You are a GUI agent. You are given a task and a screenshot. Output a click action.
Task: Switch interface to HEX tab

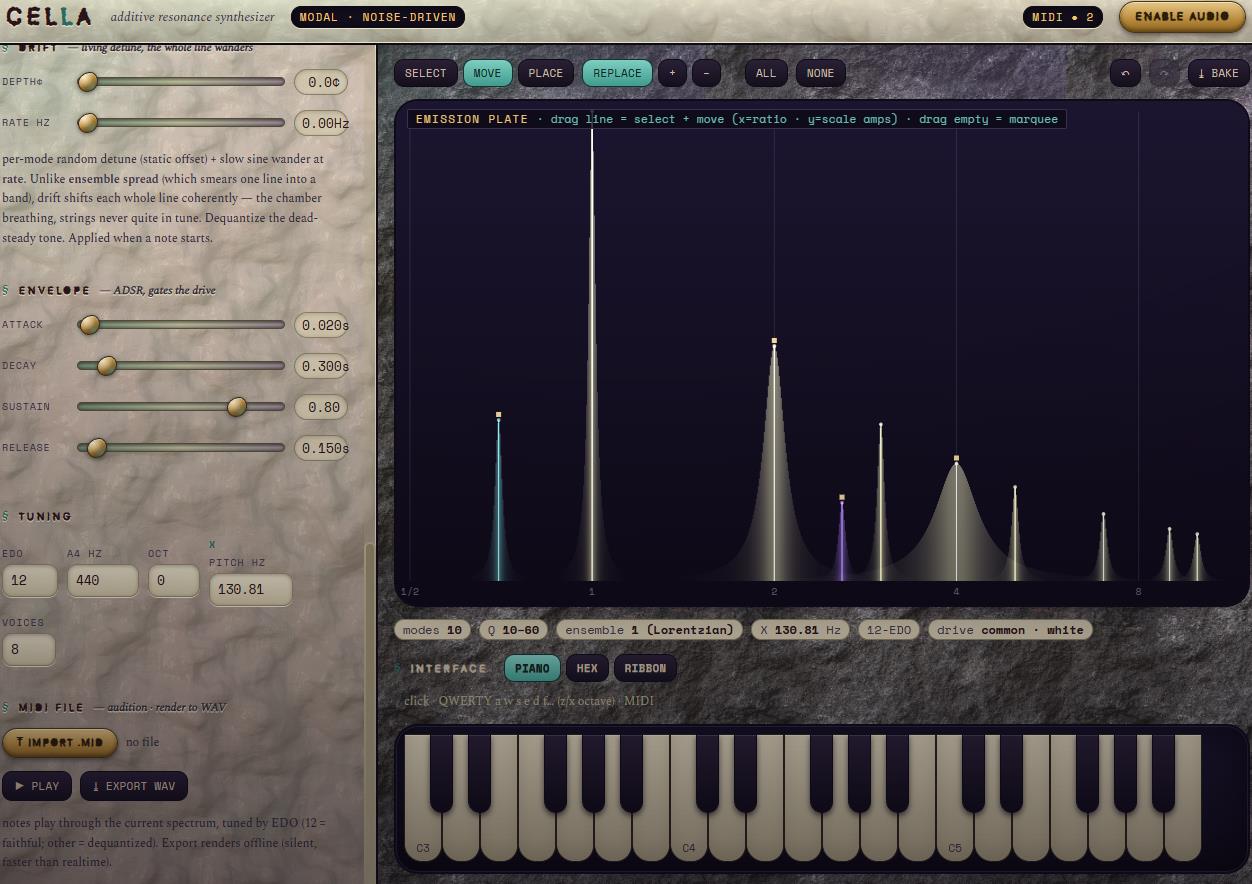point(587,668)
